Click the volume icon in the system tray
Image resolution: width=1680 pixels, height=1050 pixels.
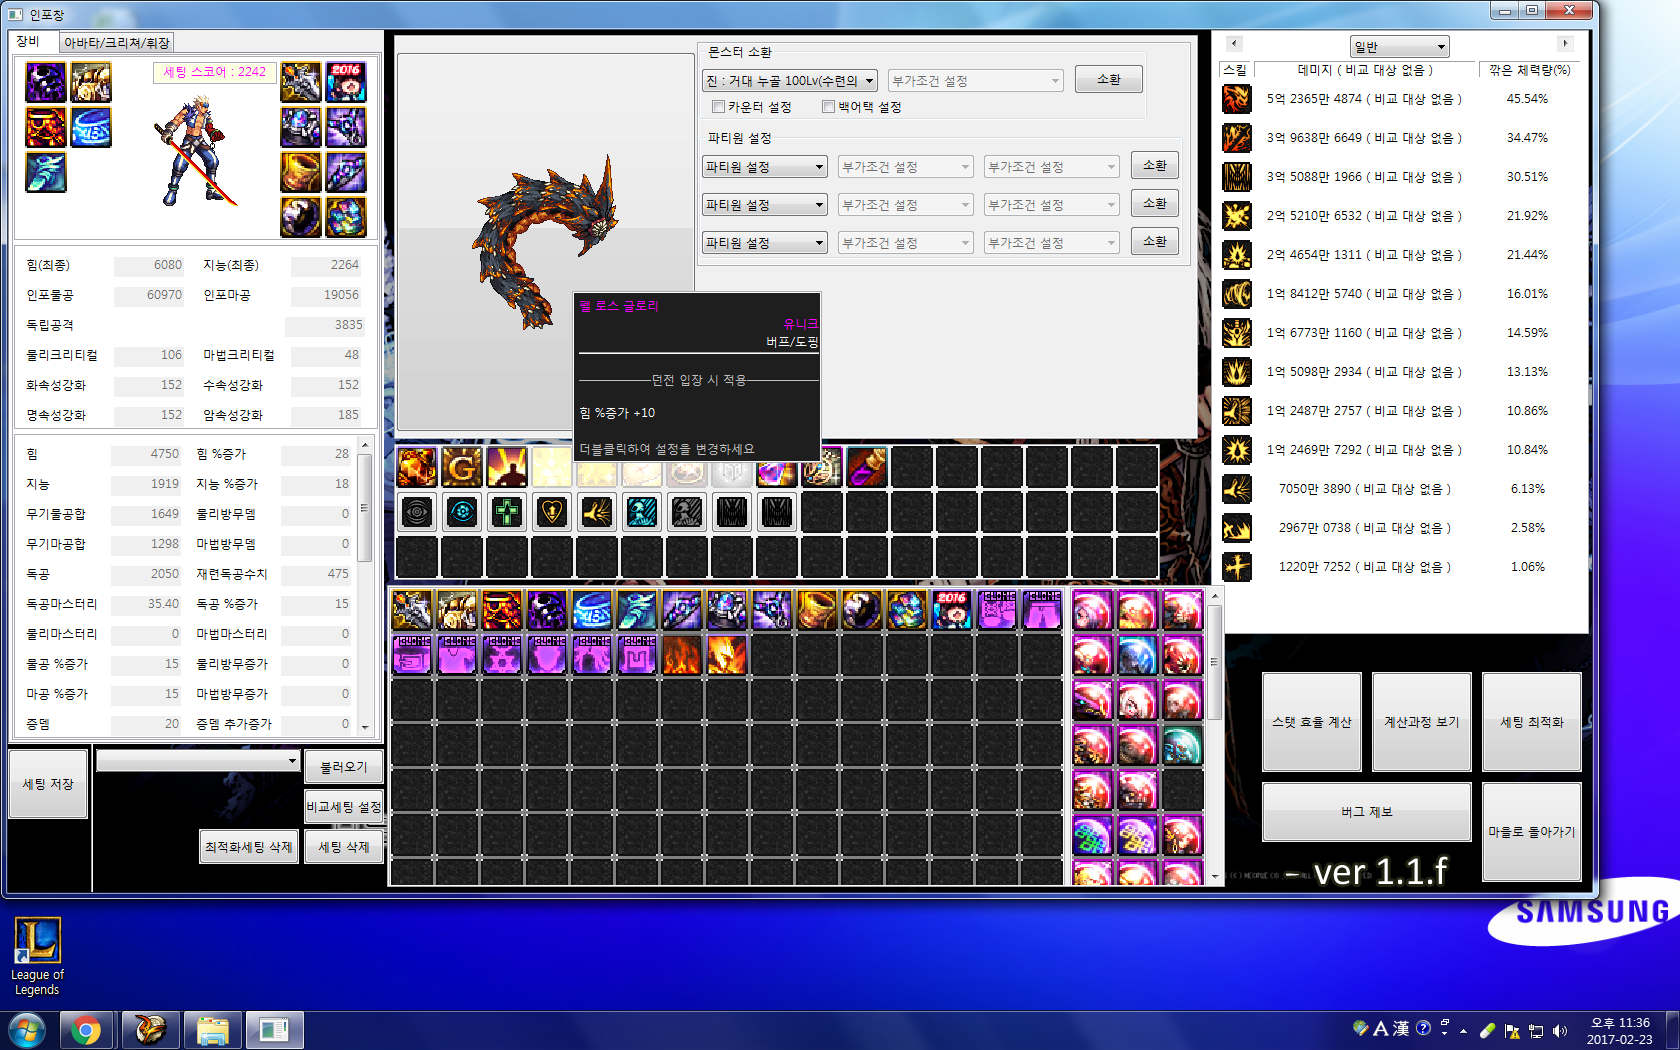(1560, 1030)
